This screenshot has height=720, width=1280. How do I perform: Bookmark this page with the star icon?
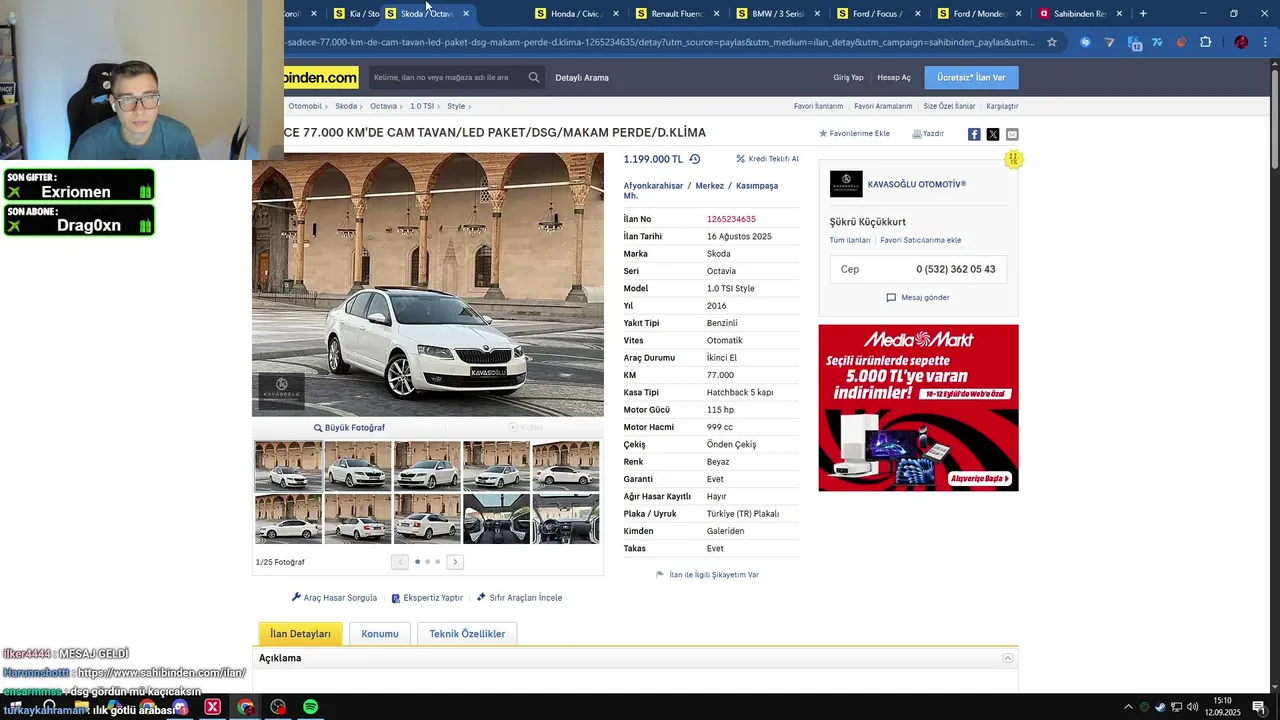(1052, 42)
